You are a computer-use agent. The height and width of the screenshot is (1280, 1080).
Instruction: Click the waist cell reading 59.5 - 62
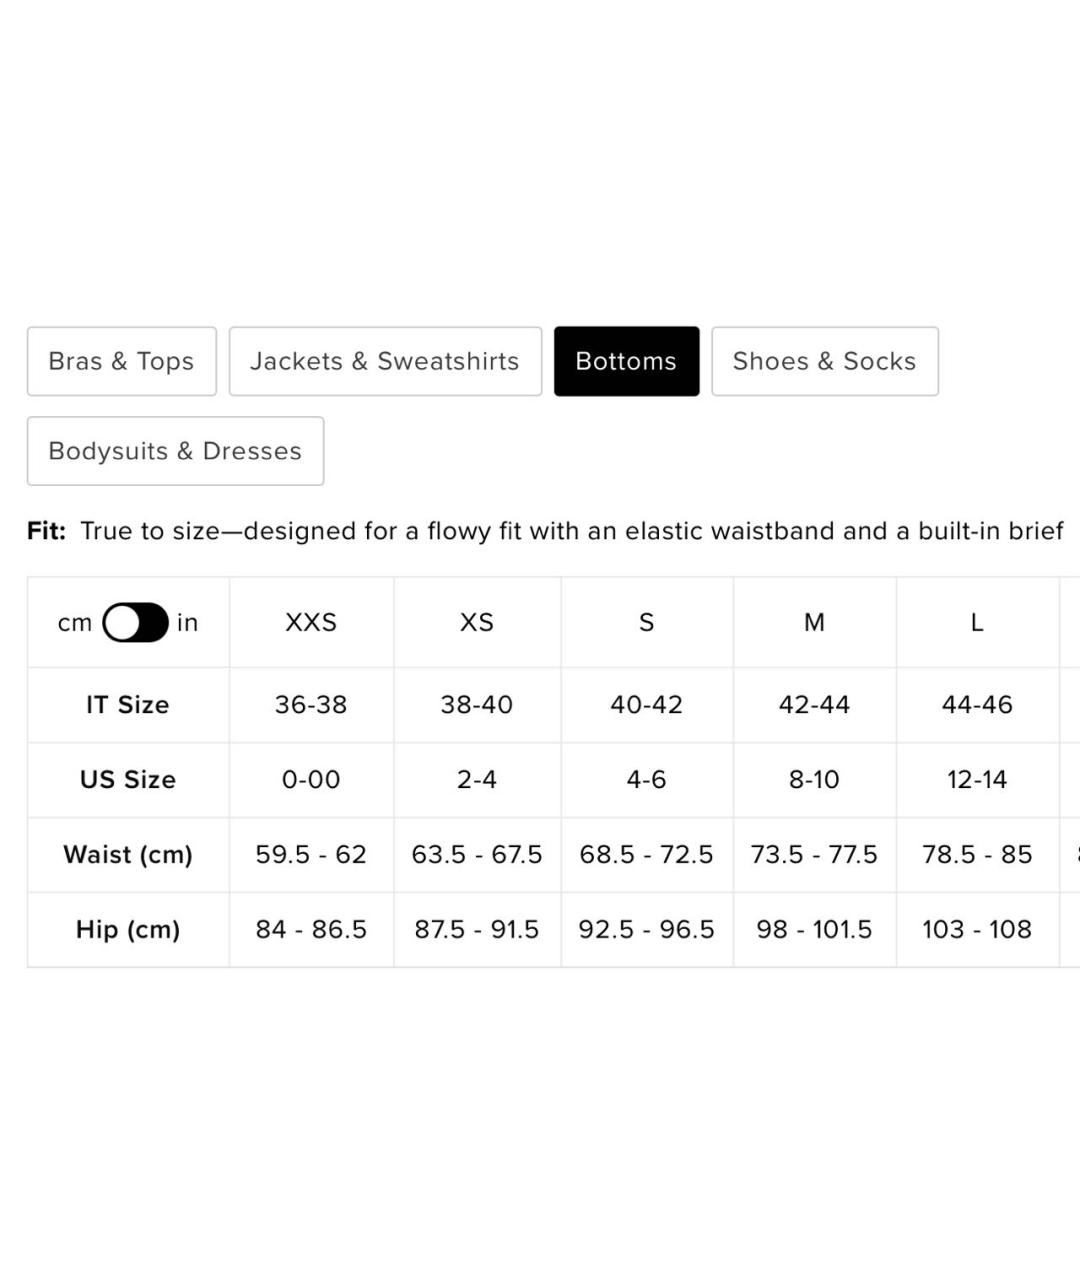point(311,855)
